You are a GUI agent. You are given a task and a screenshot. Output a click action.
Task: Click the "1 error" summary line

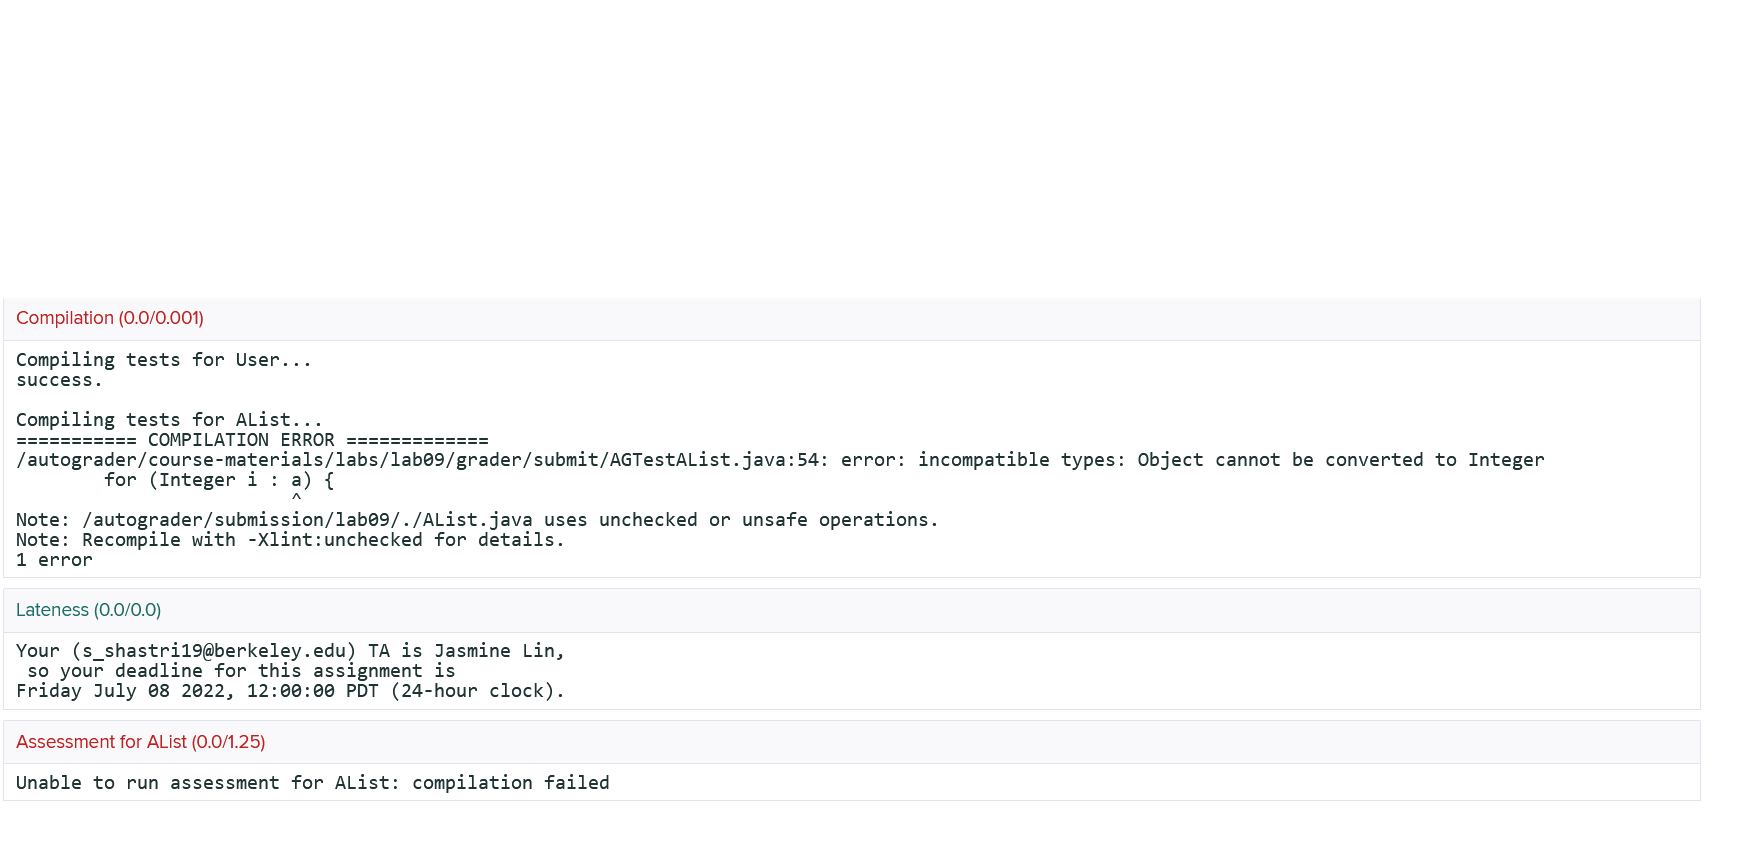pos(54,560)
